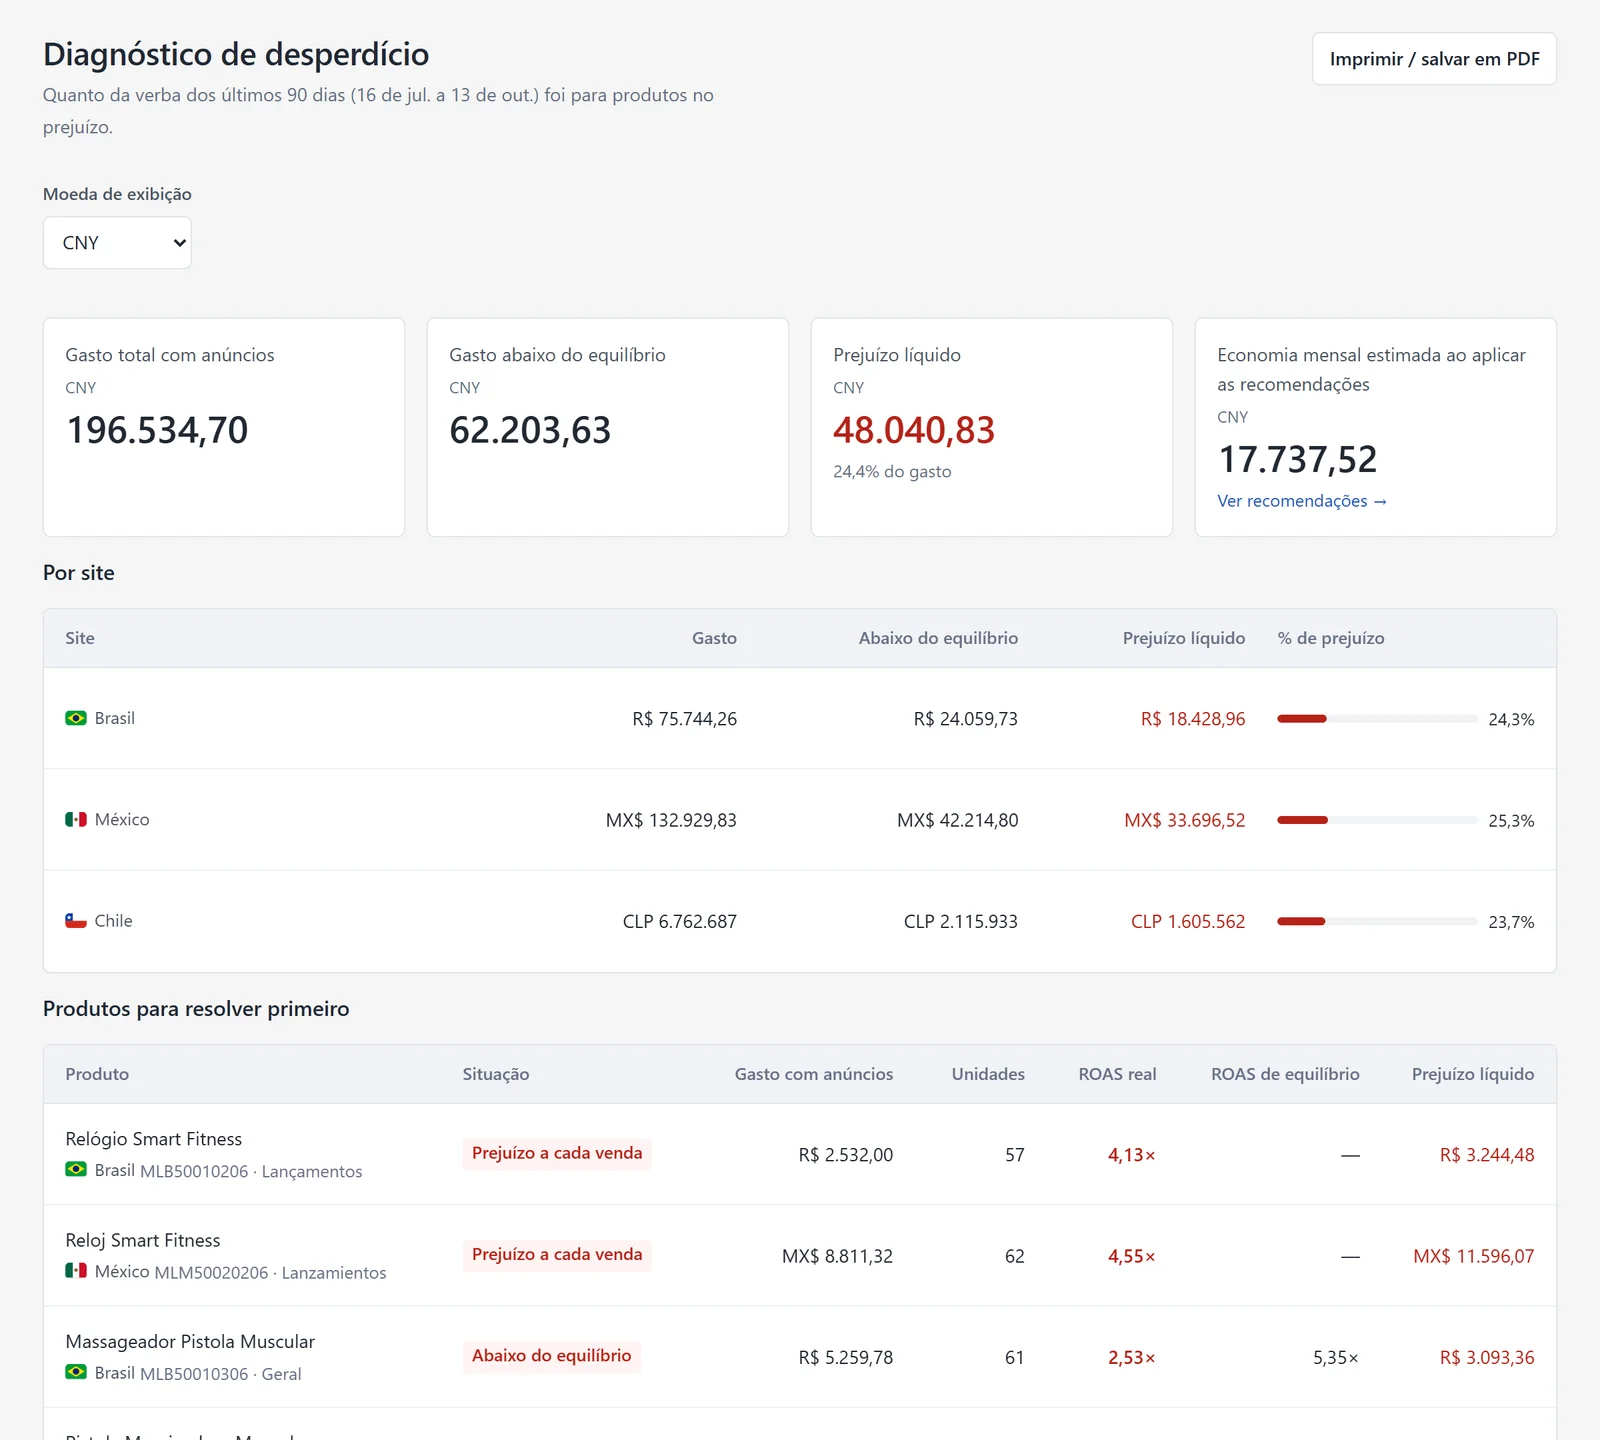
Task: Click the MX$ 11.596,07 product loss value
Action: 1474,1256
